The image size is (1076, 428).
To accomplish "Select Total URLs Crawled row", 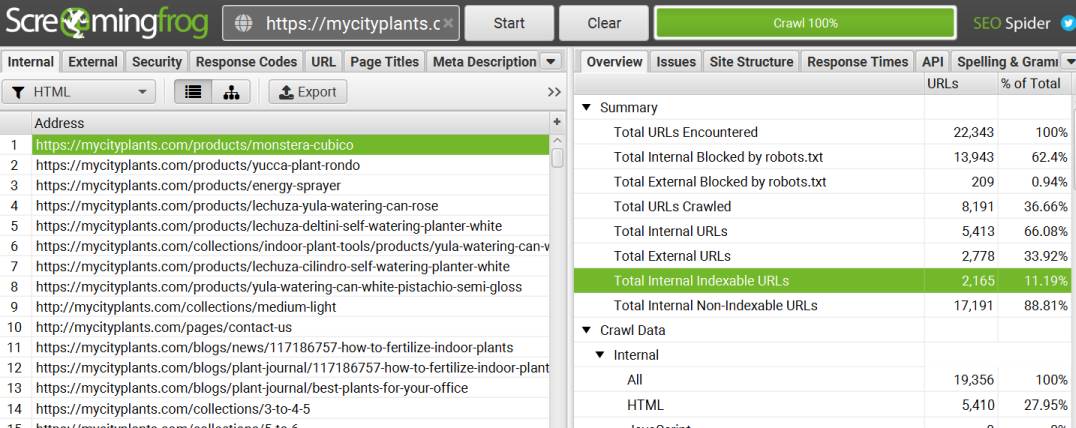I will pos(822,206).
